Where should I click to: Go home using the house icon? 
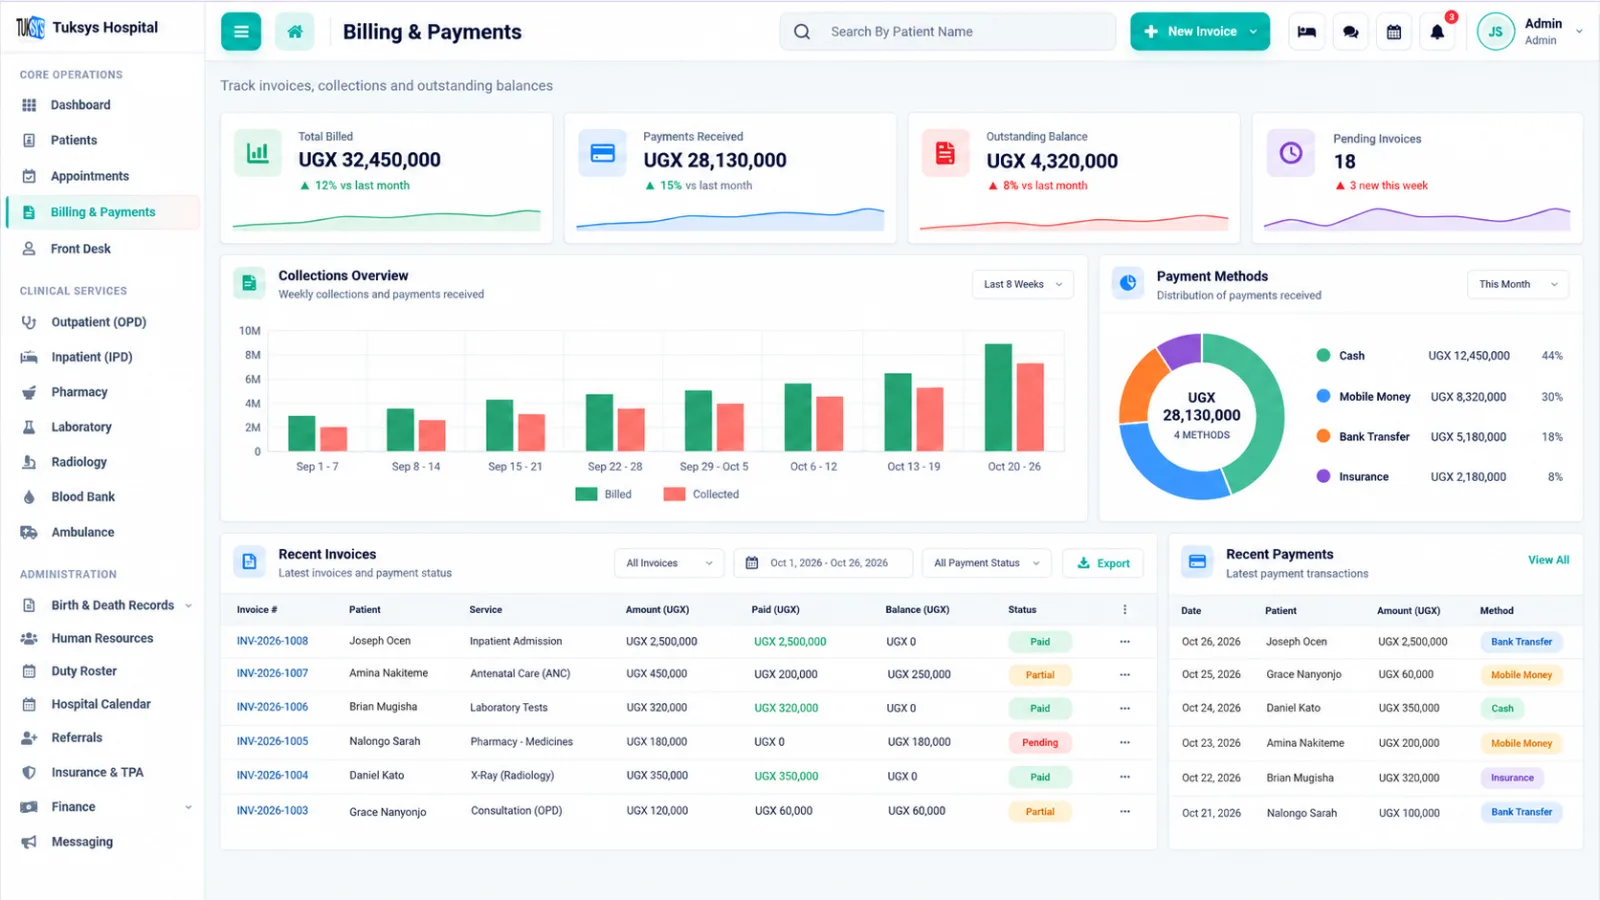click(x=294, y=32)
